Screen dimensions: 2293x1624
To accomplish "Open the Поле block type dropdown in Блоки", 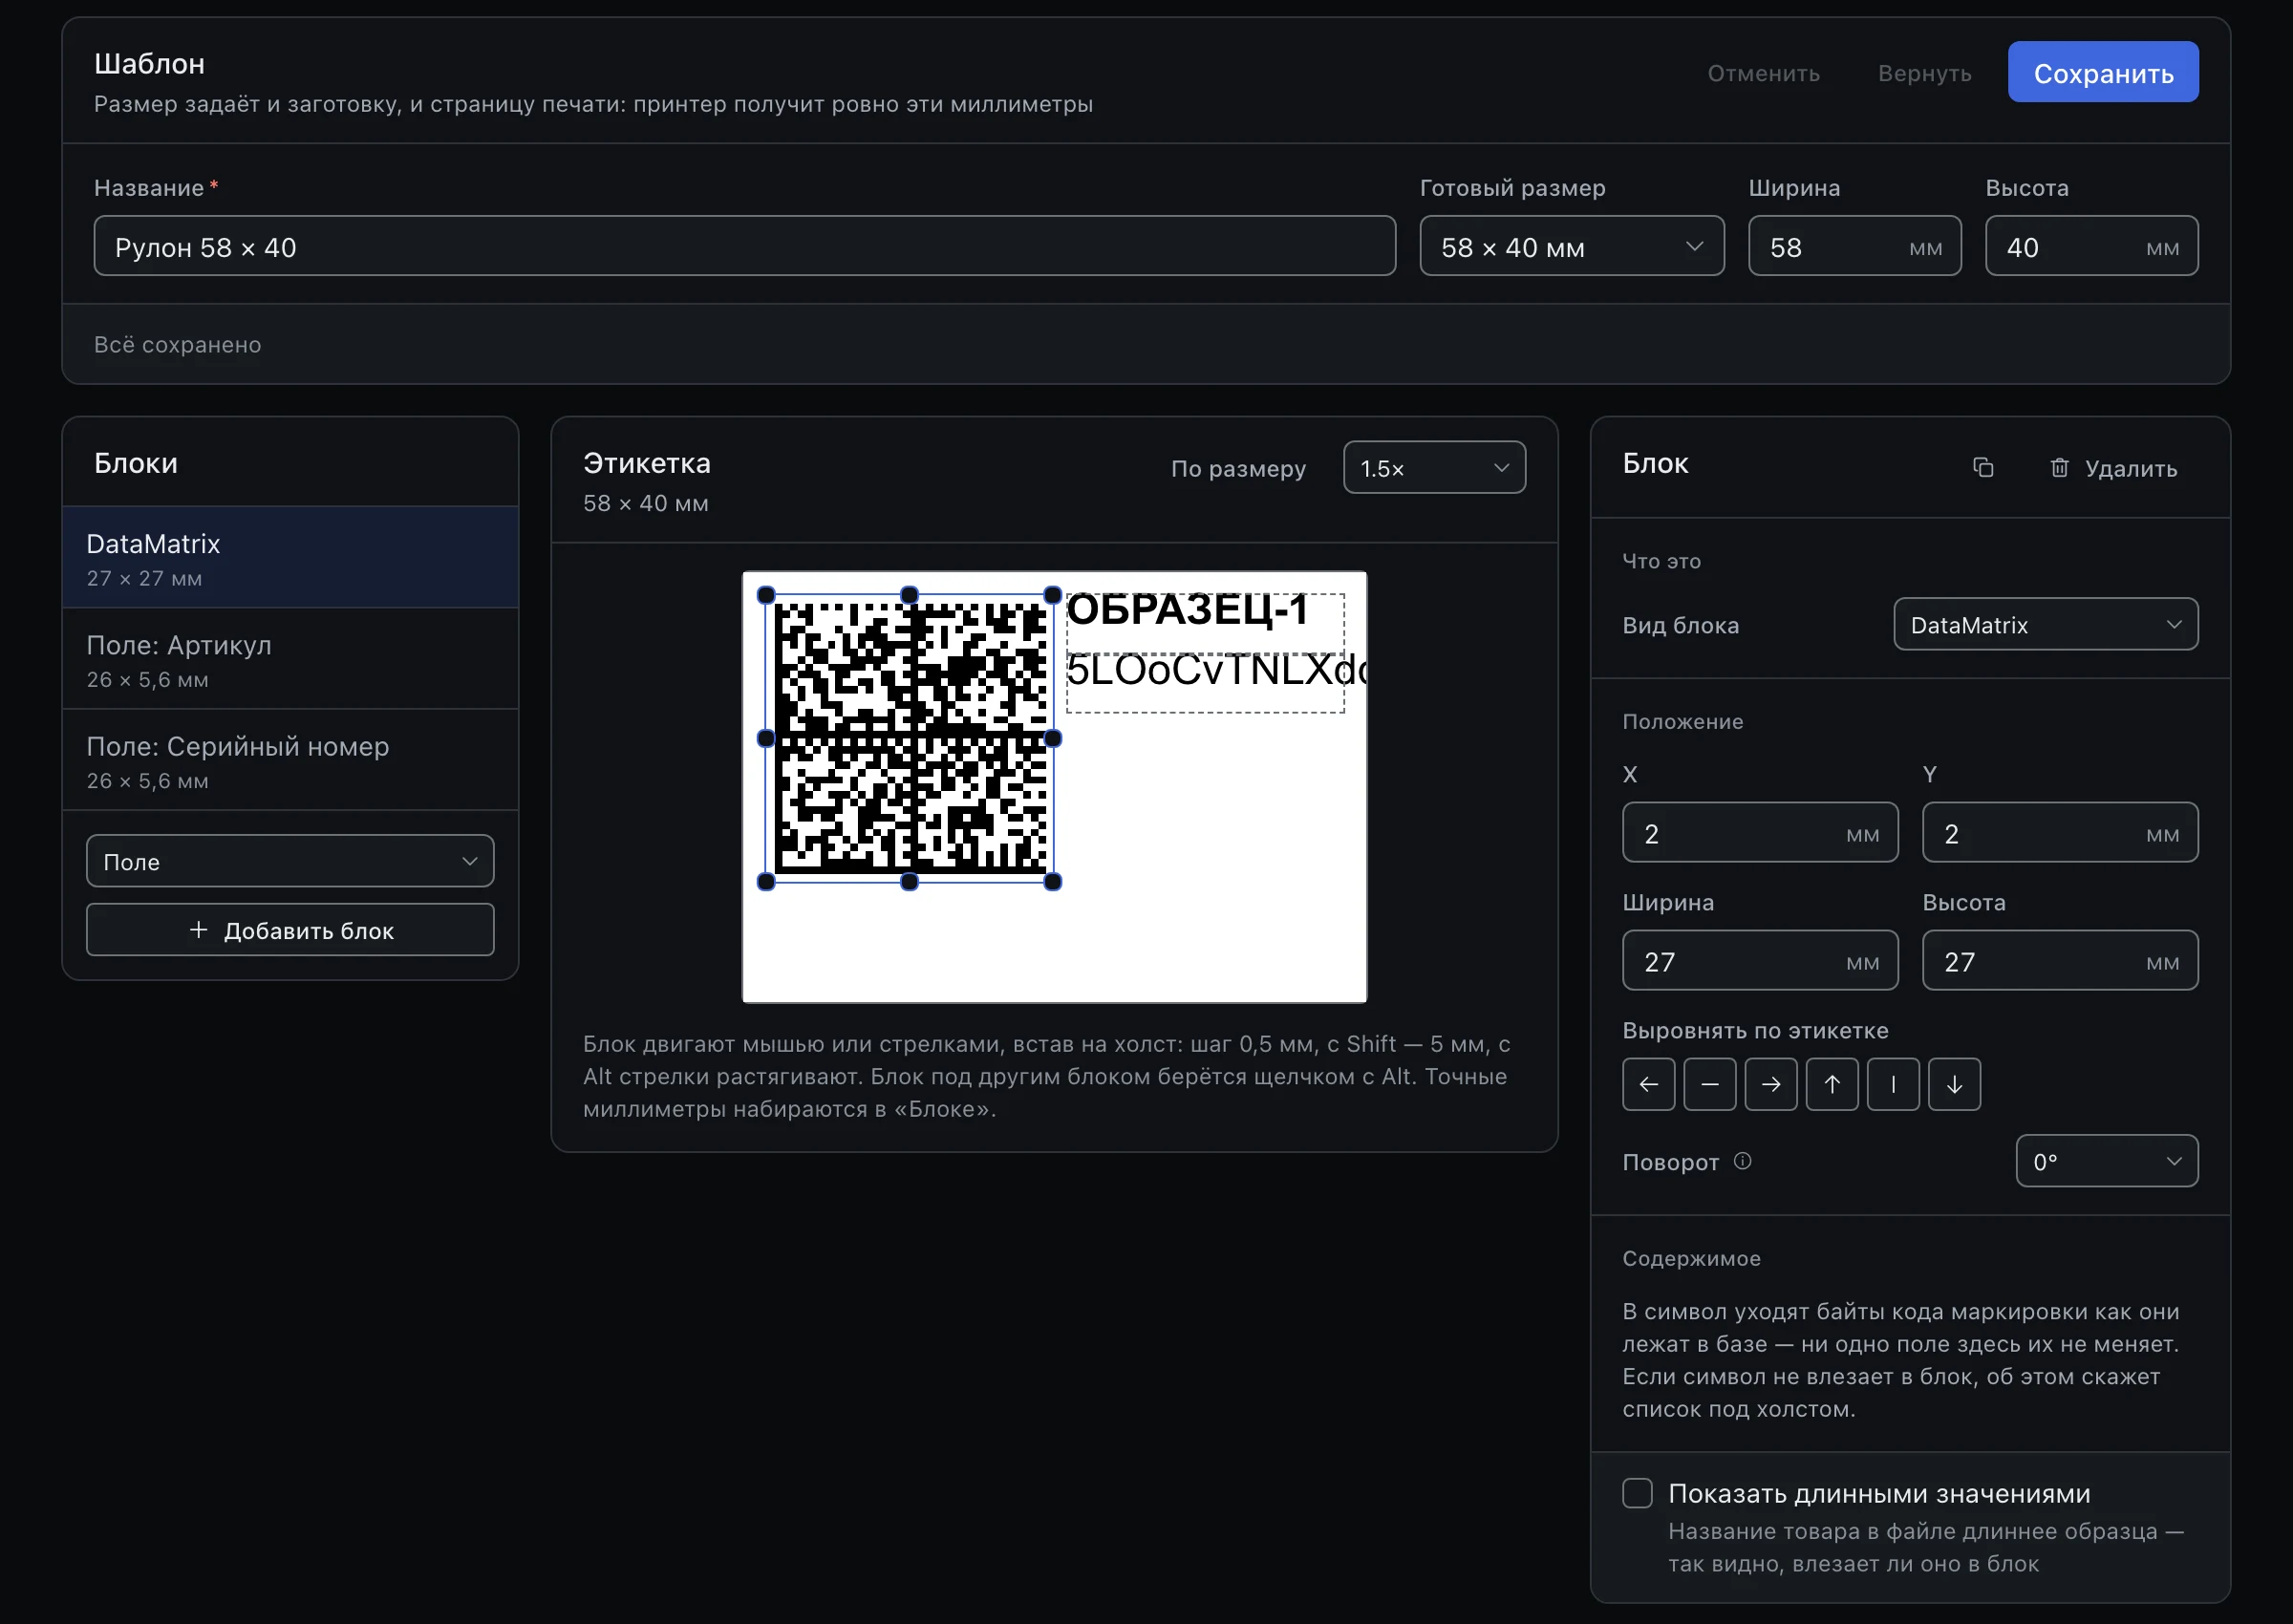I will [290, 861].
